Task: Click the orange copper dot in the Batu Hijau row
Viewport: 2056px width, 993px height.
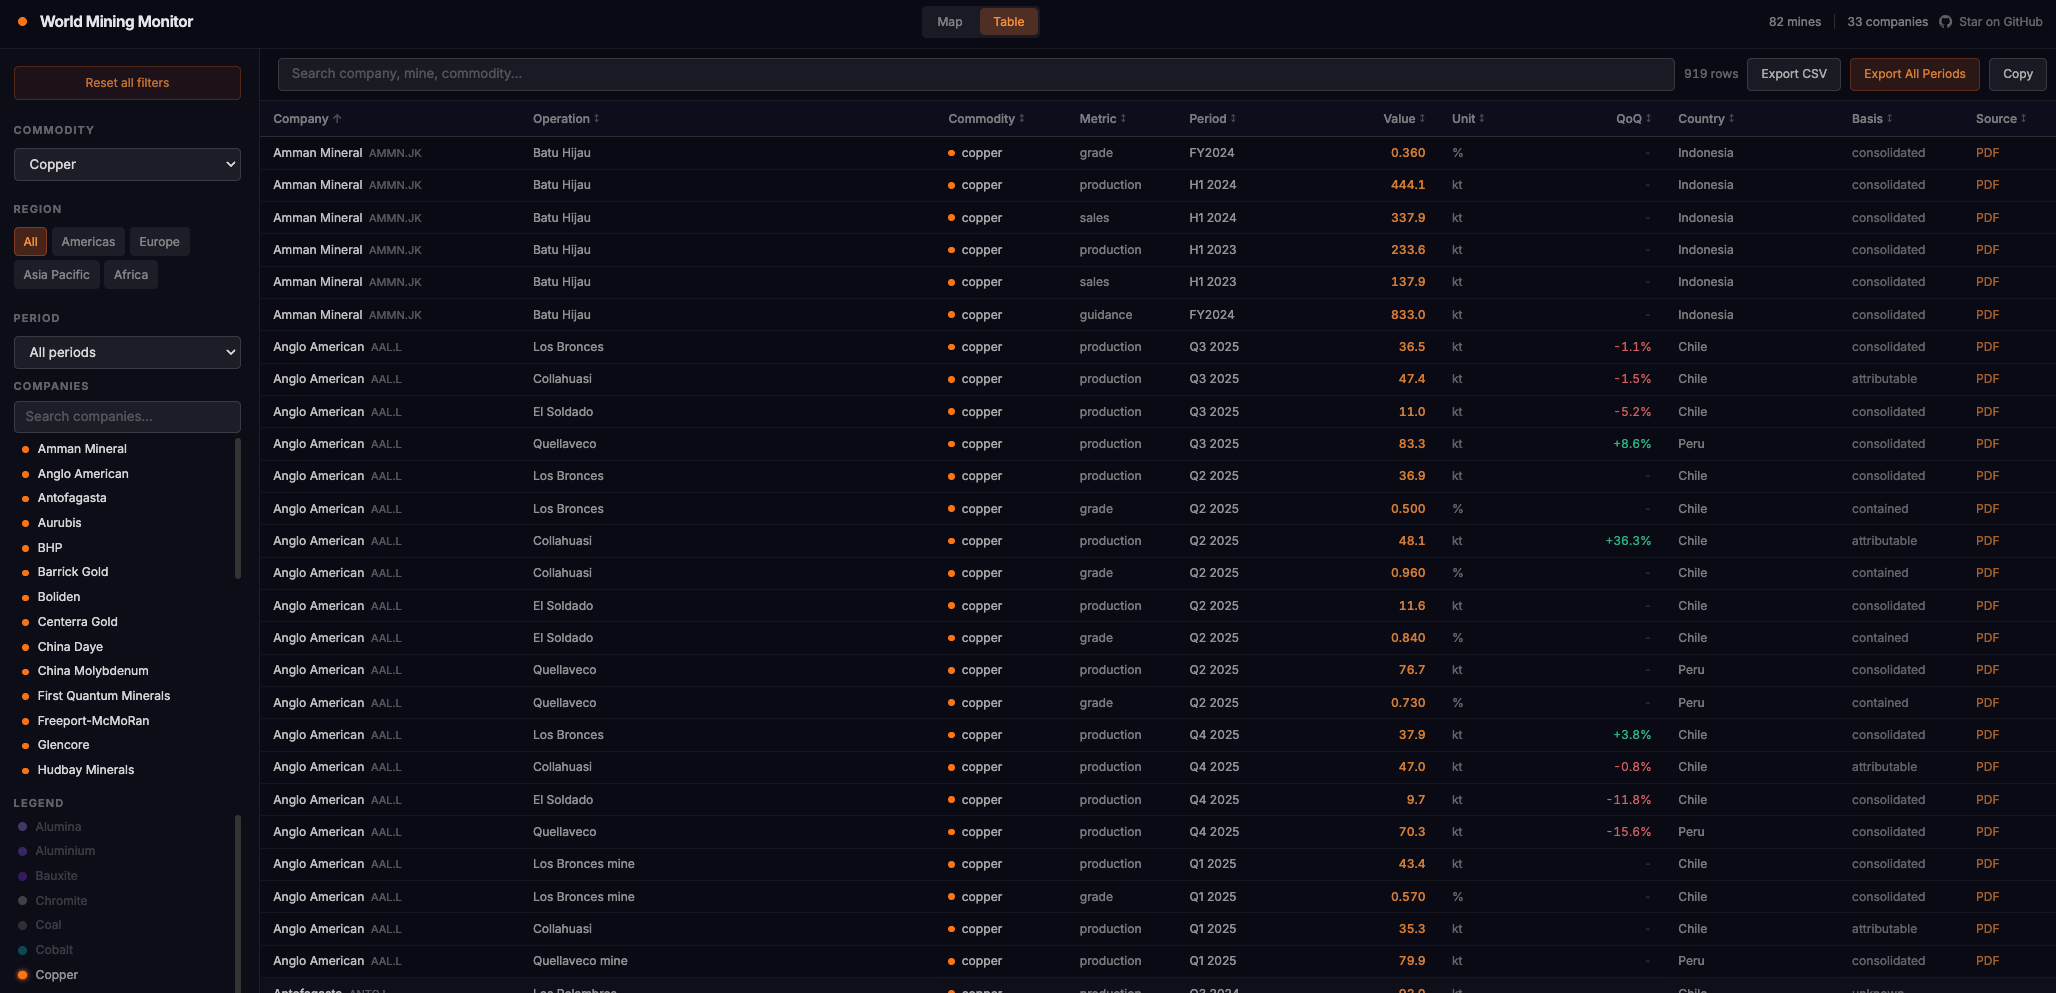Action: pyautogui.click(x=950, y=153)
